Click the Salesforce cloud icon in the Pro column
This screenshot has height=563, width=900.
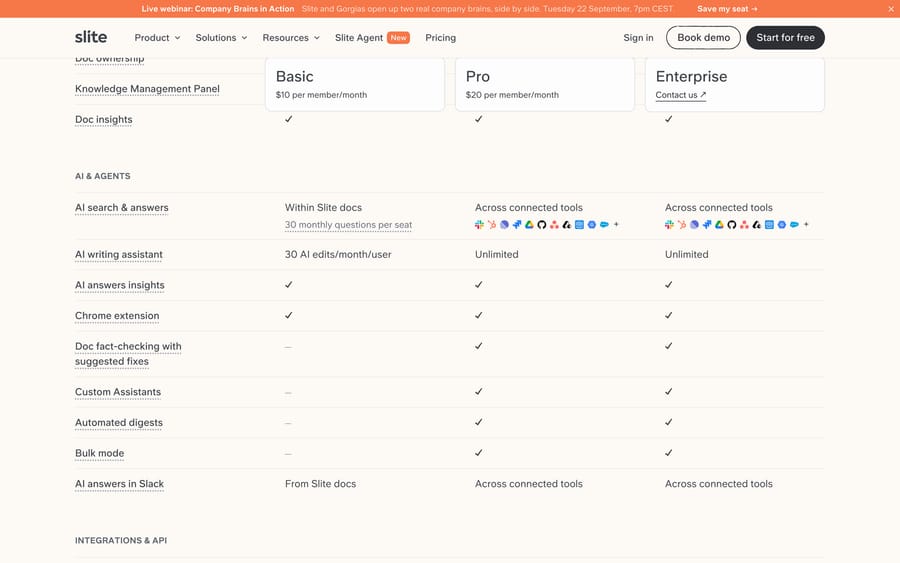coord(604,224)
